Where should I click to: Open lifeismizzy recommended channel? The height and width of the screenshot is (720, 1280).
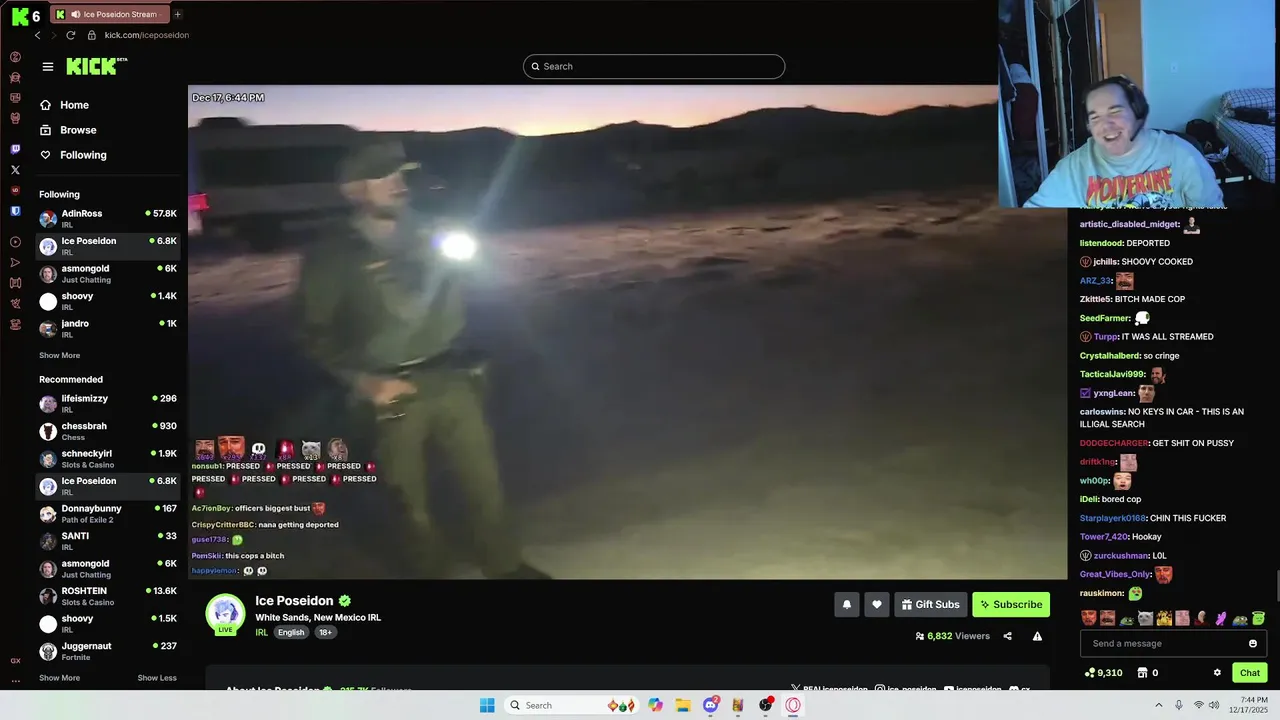[x=108, y=403]
